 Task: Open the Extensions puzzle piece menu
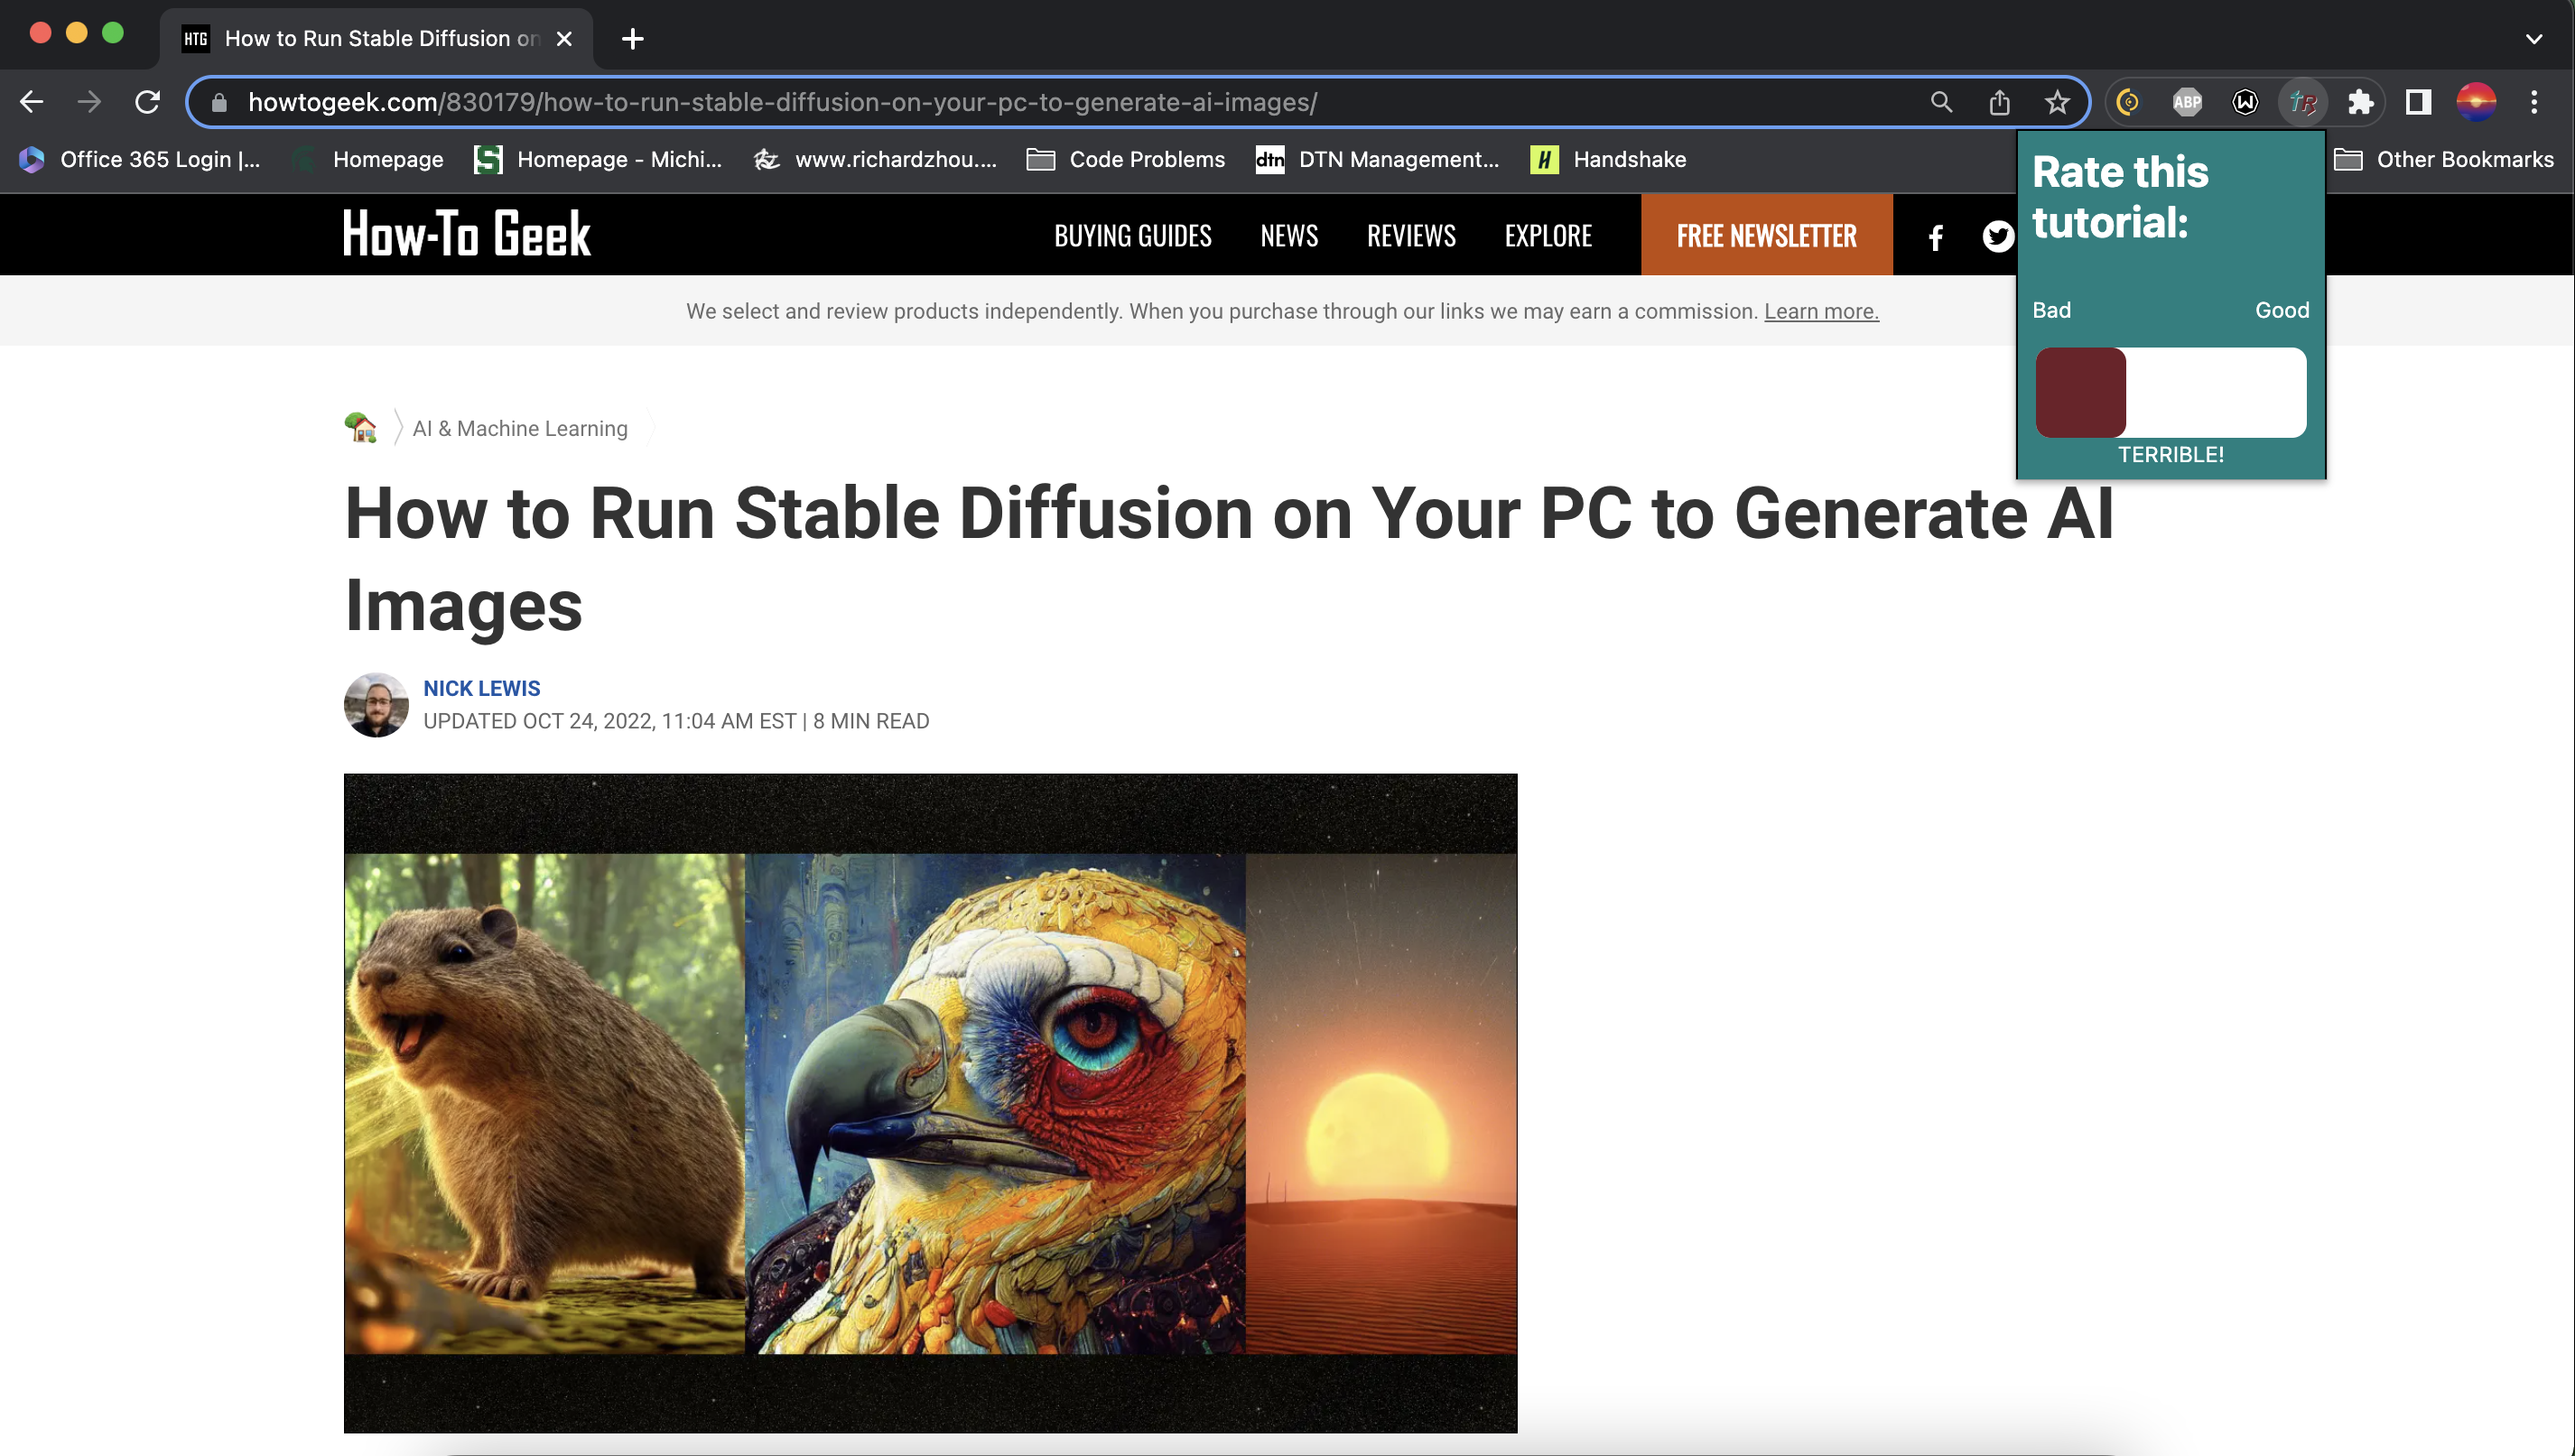pos(2360,102)
